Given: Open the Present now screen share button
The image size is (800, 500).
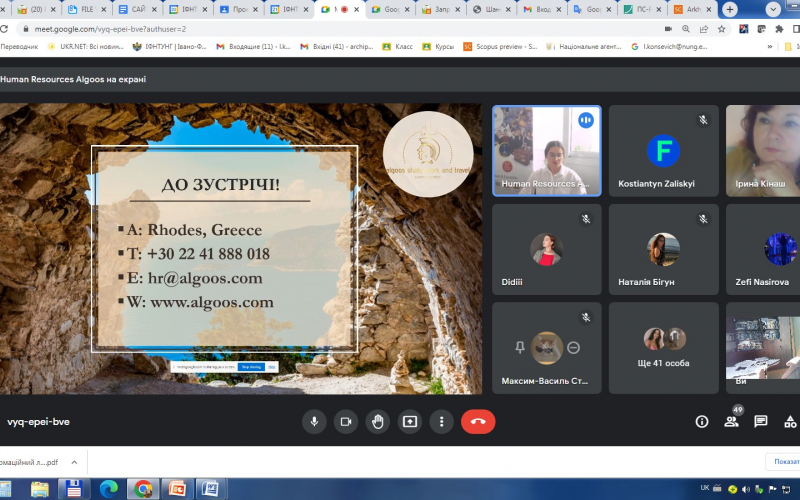Looking at the screenshot, I should click(410, 422).
